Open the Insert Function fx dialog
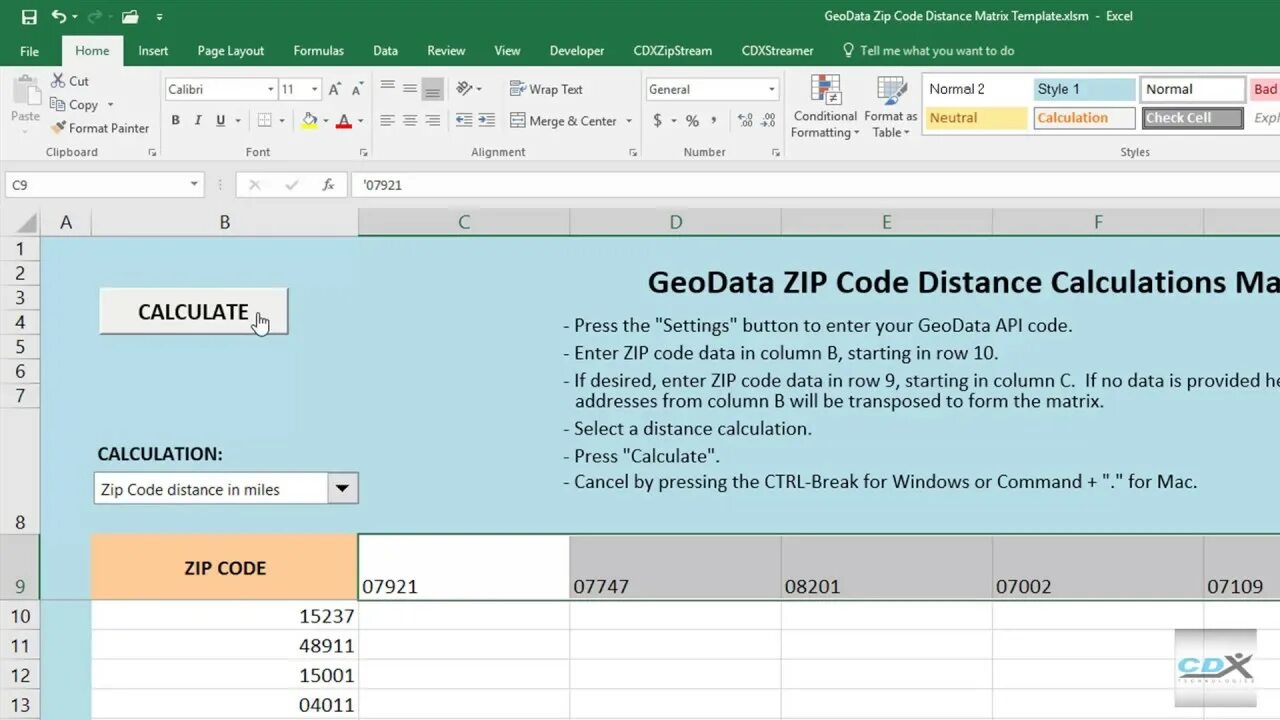 [x=328, y=185]
